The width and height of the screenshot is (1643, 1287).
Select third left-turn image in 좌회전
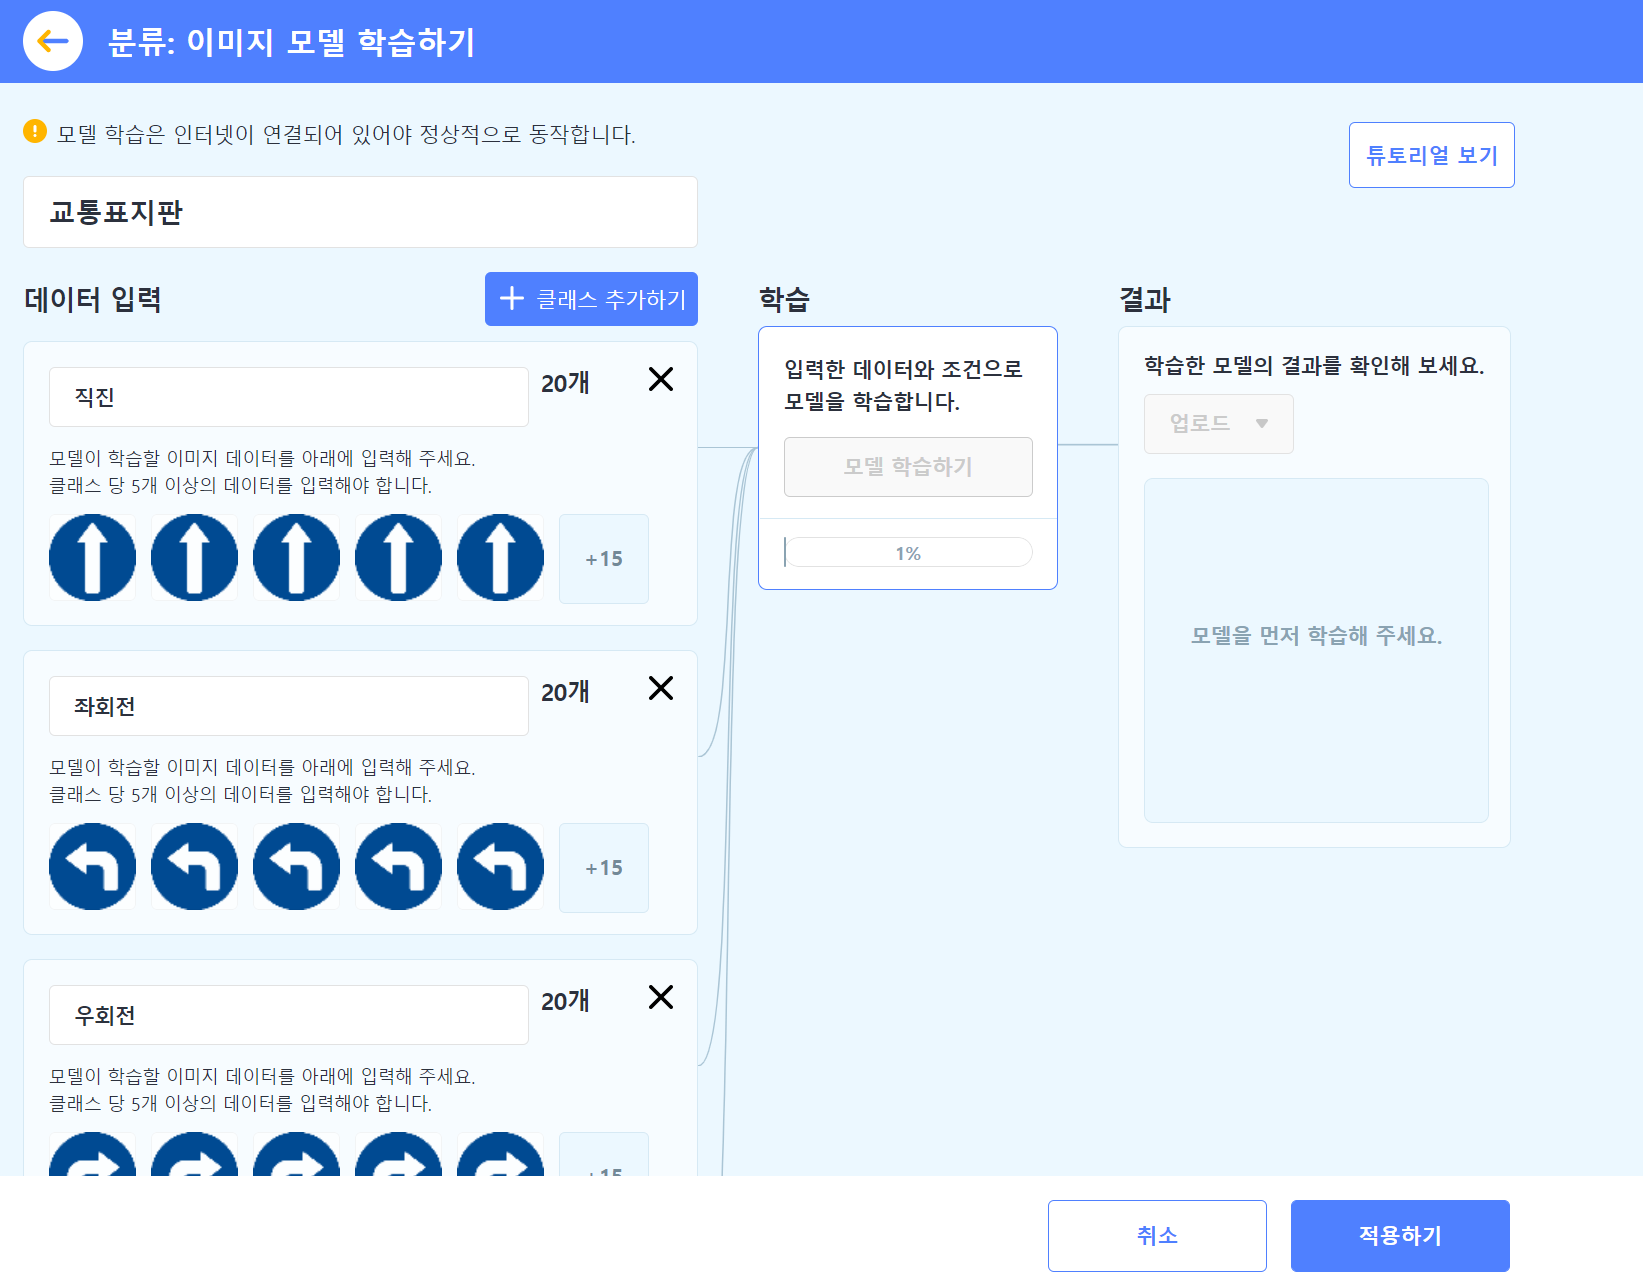click(x=297, y=867)
